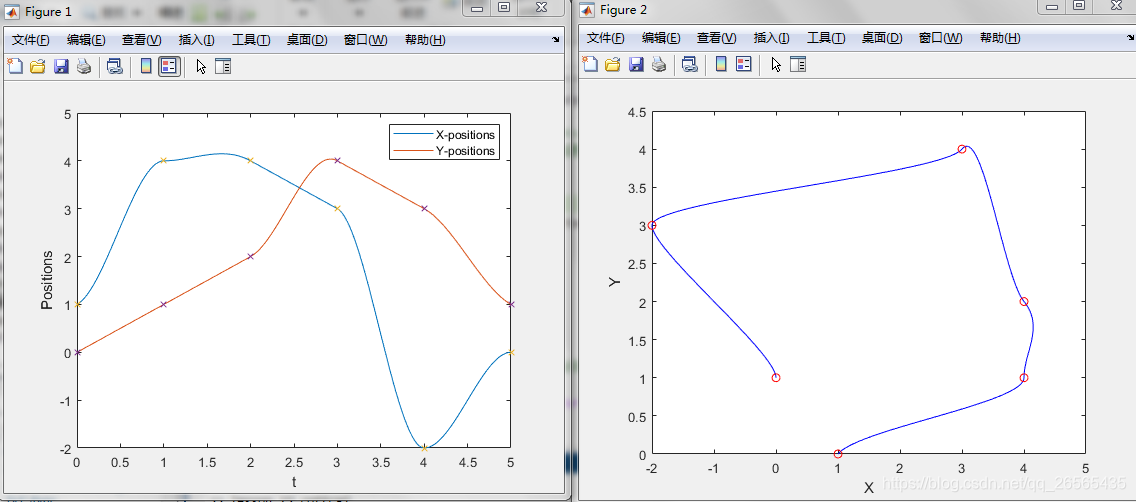The height and width of the screenshot is (502, 1136).
Task: Click red circle marker at point (-2,3)
Action: point(652,225)
